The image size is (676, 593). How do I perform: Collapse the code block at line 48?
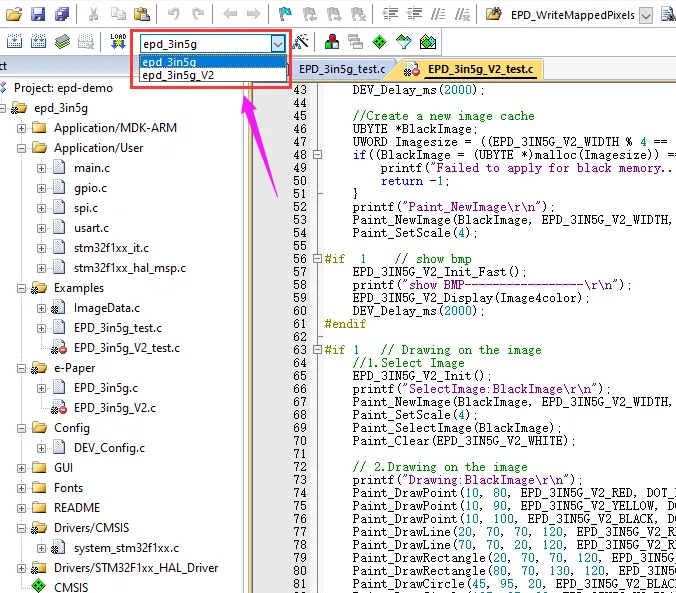pos(317,154)
